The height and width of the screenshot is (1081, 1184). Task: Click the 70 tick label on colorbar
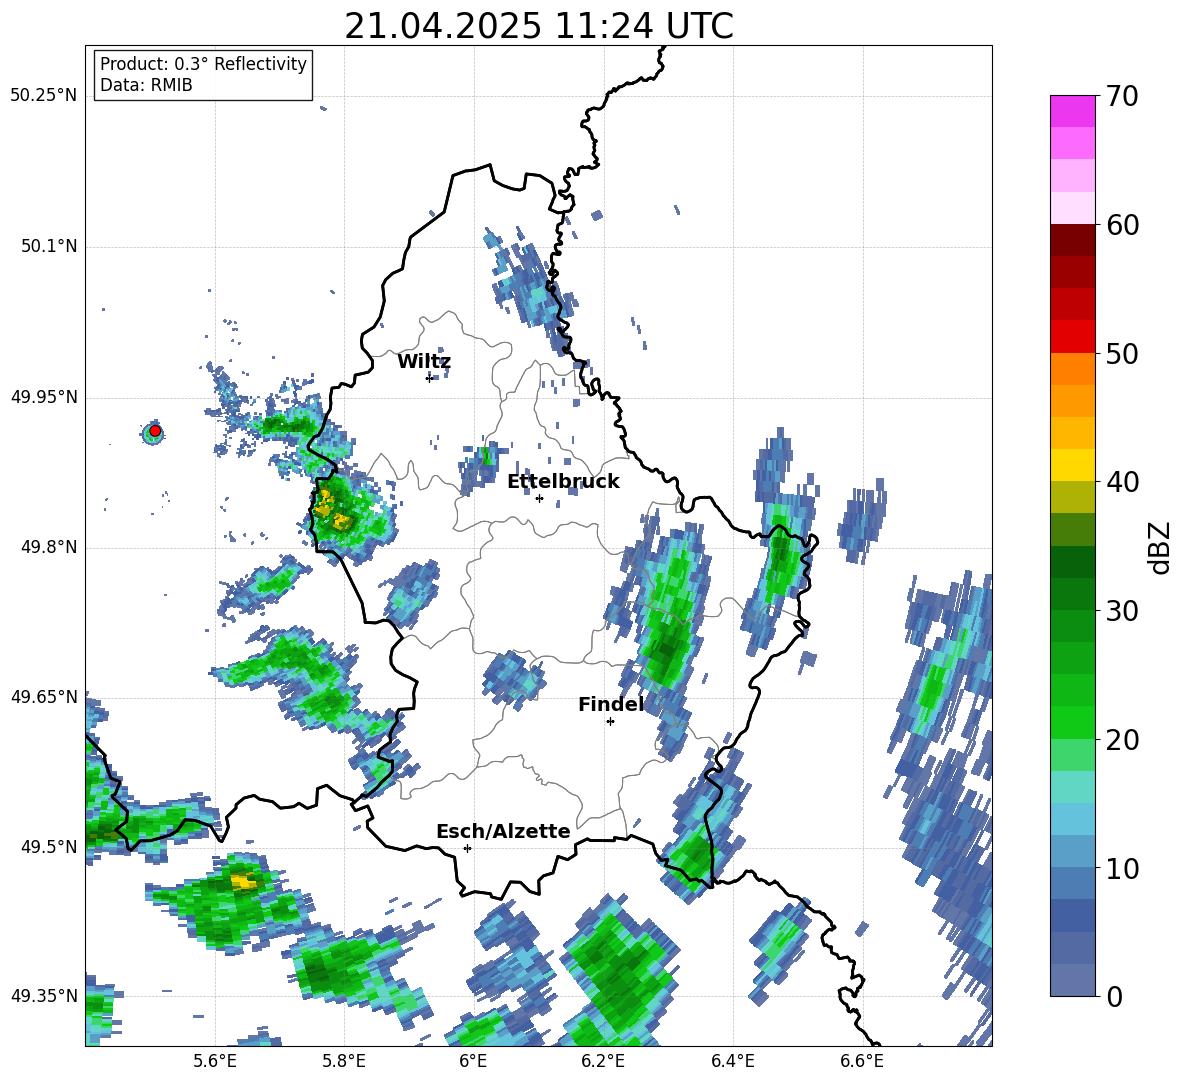pos(1121,96)
